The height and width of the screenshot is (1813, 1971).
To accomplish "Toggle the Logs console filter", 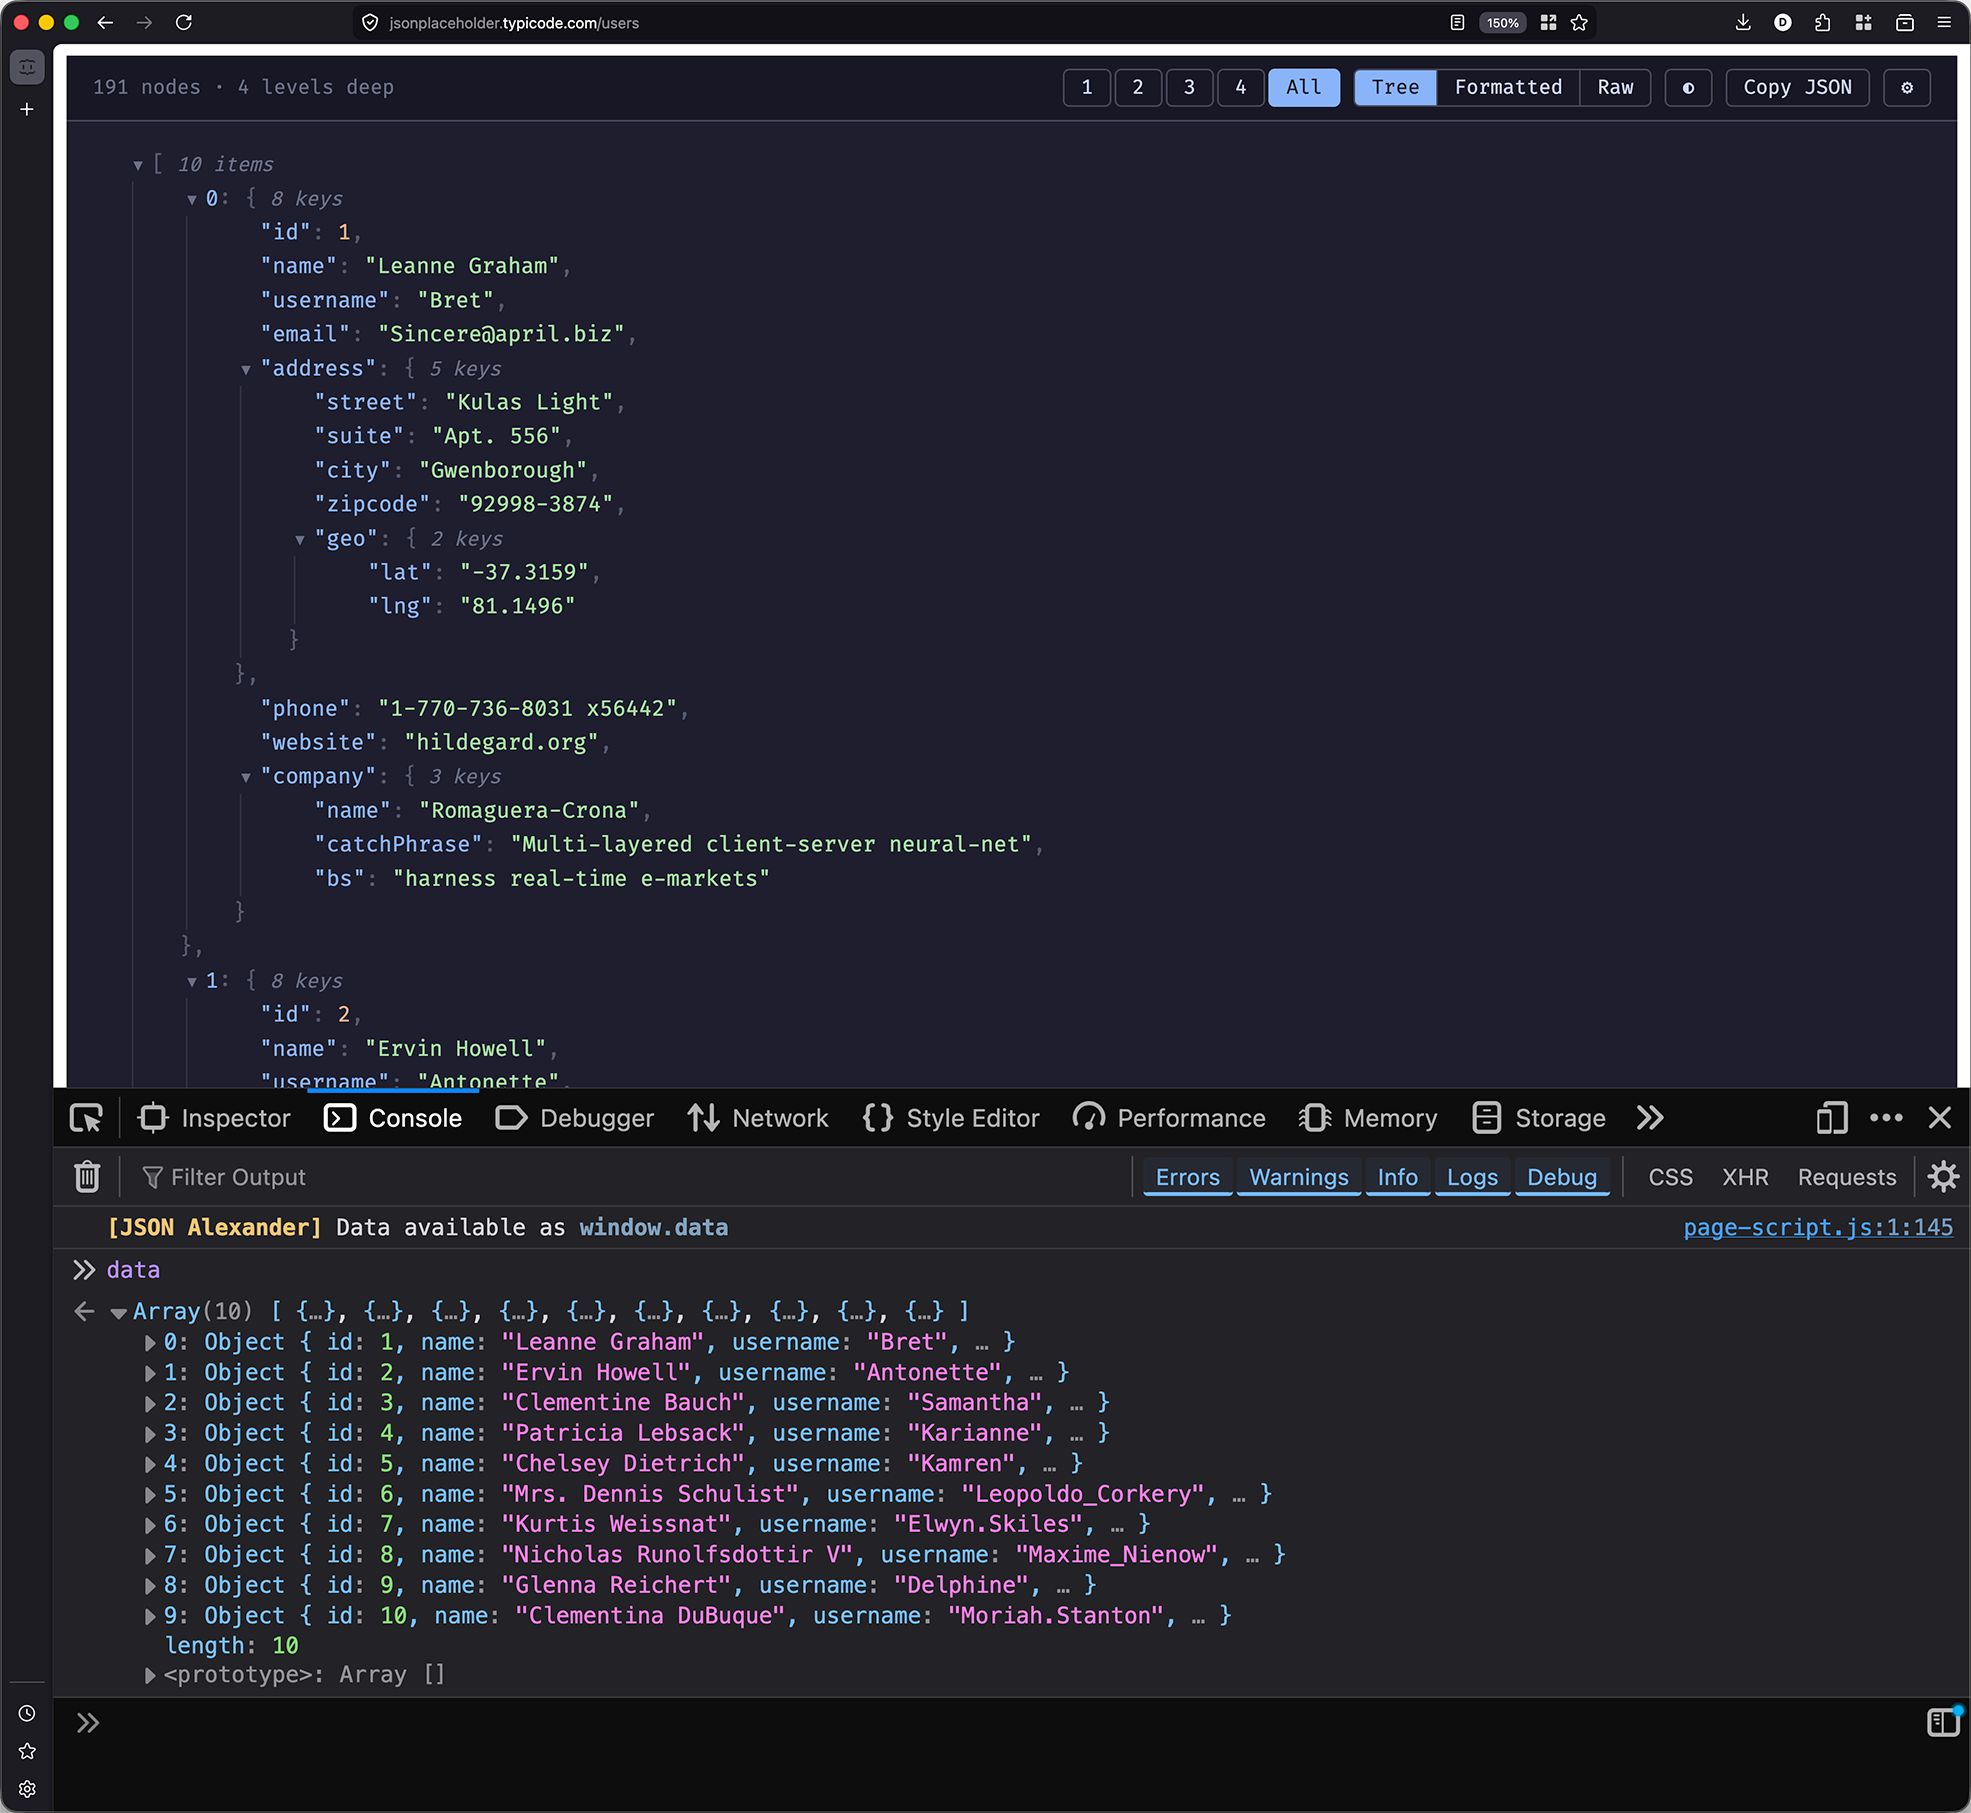I will [1472, 1177].
